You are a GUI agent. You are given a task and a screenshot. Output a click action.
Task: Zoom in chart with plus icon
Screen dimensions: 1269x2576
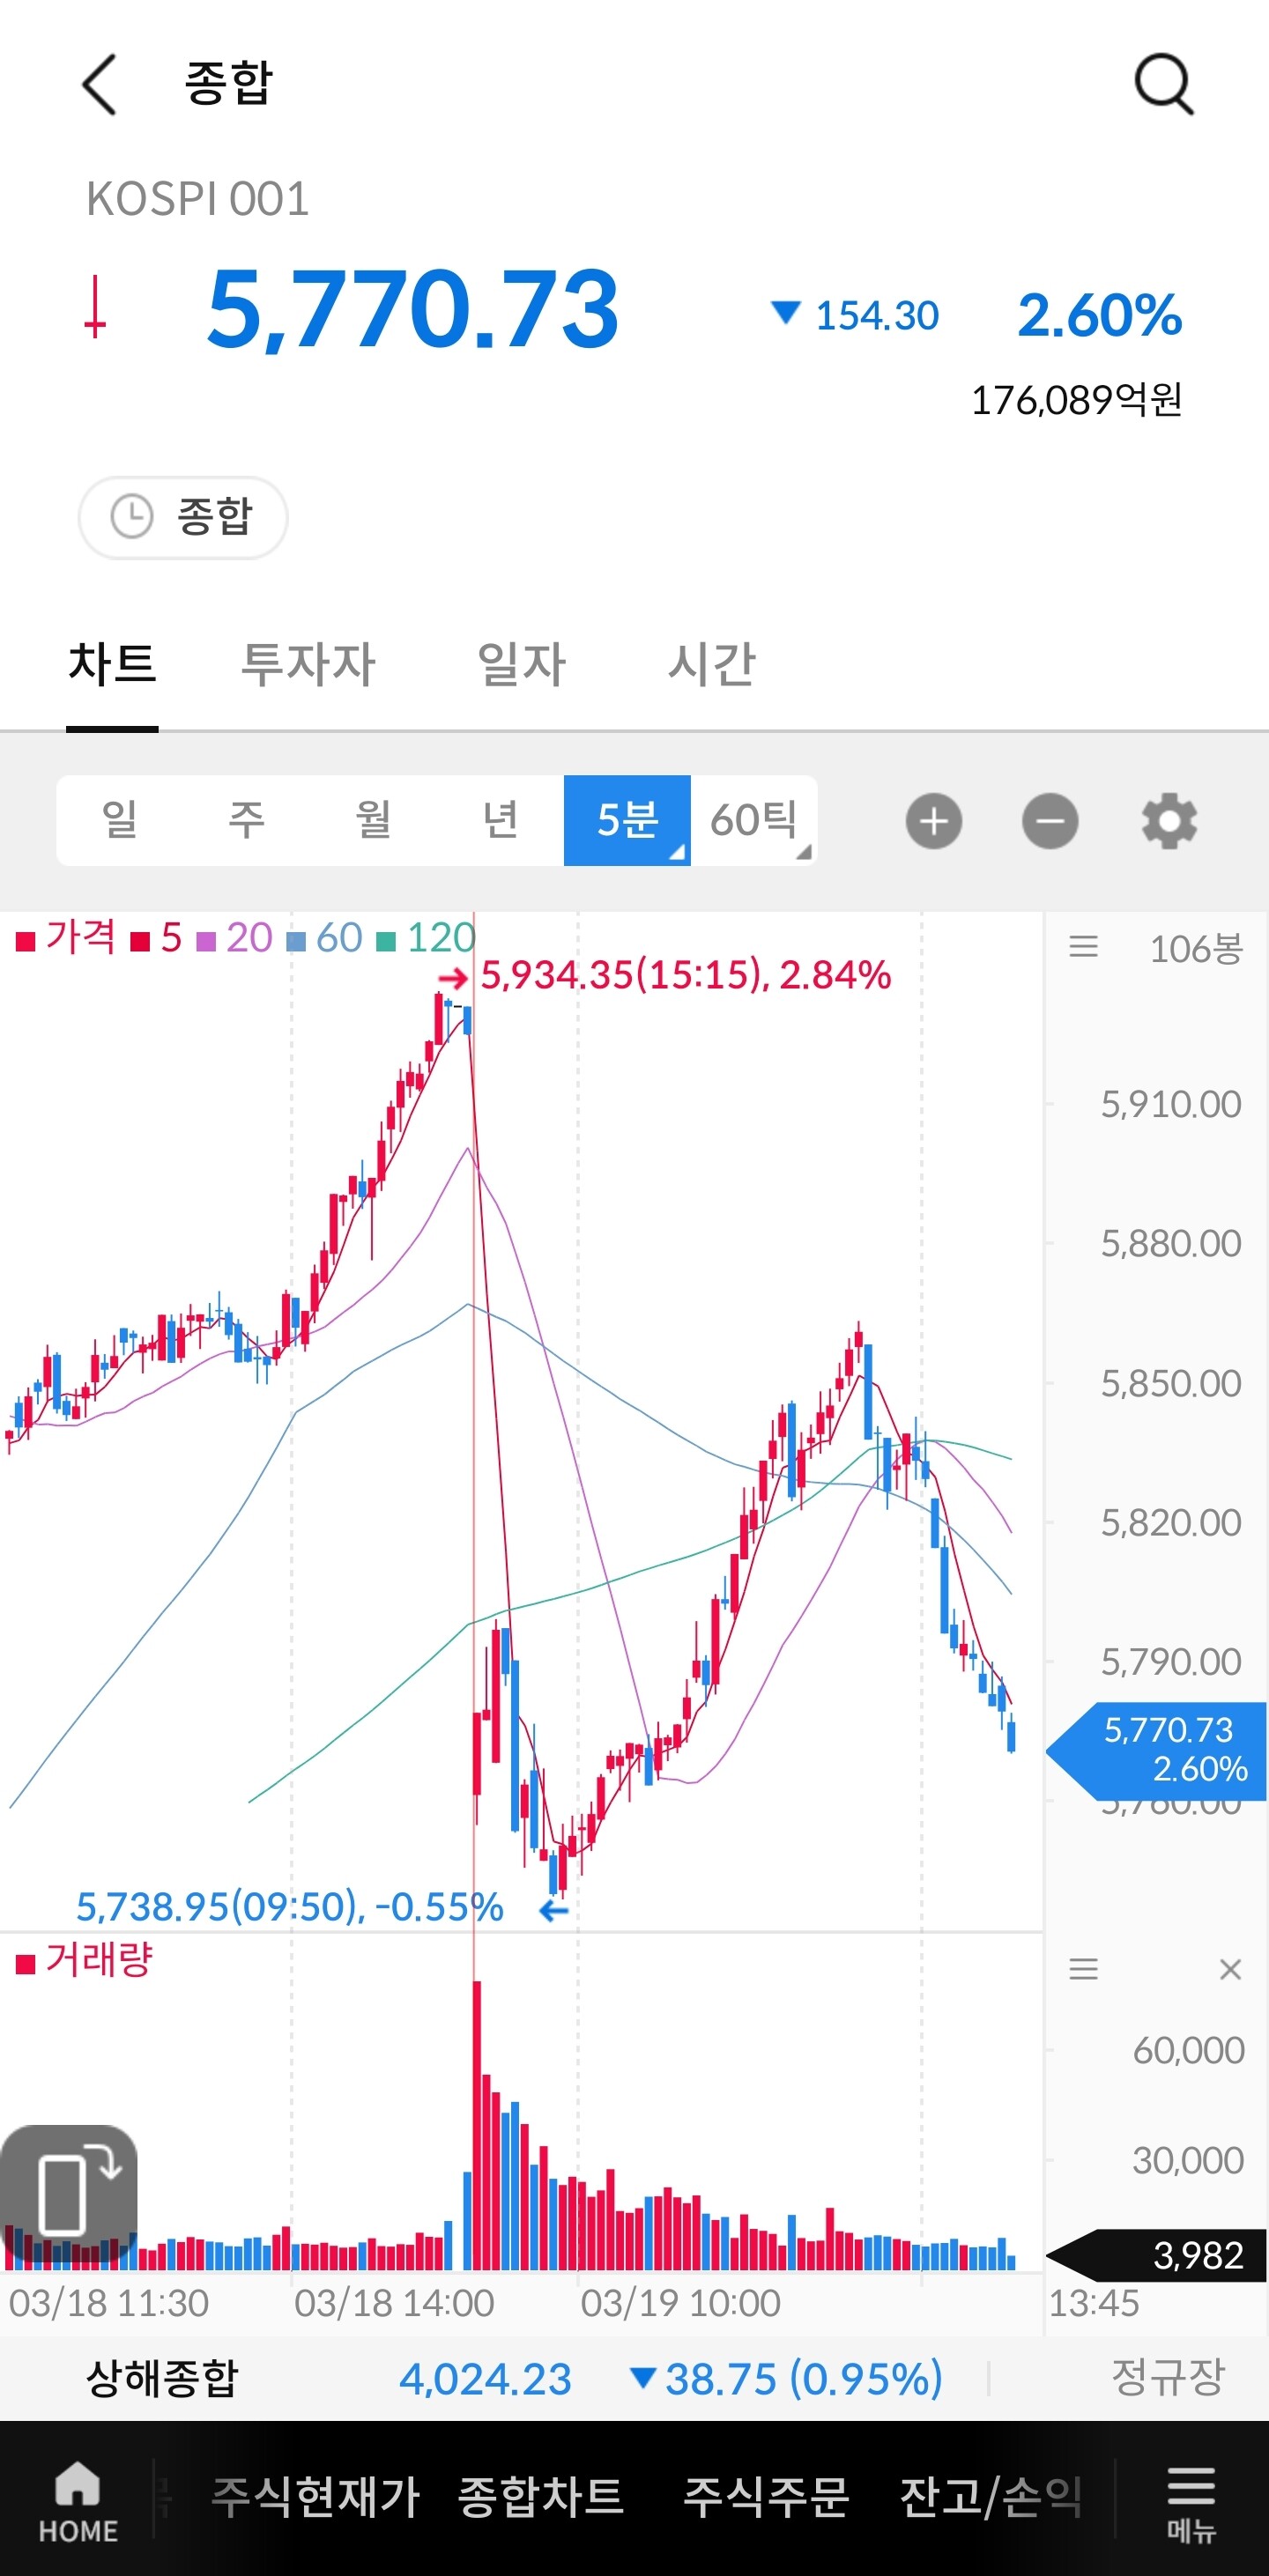point(933,821)
